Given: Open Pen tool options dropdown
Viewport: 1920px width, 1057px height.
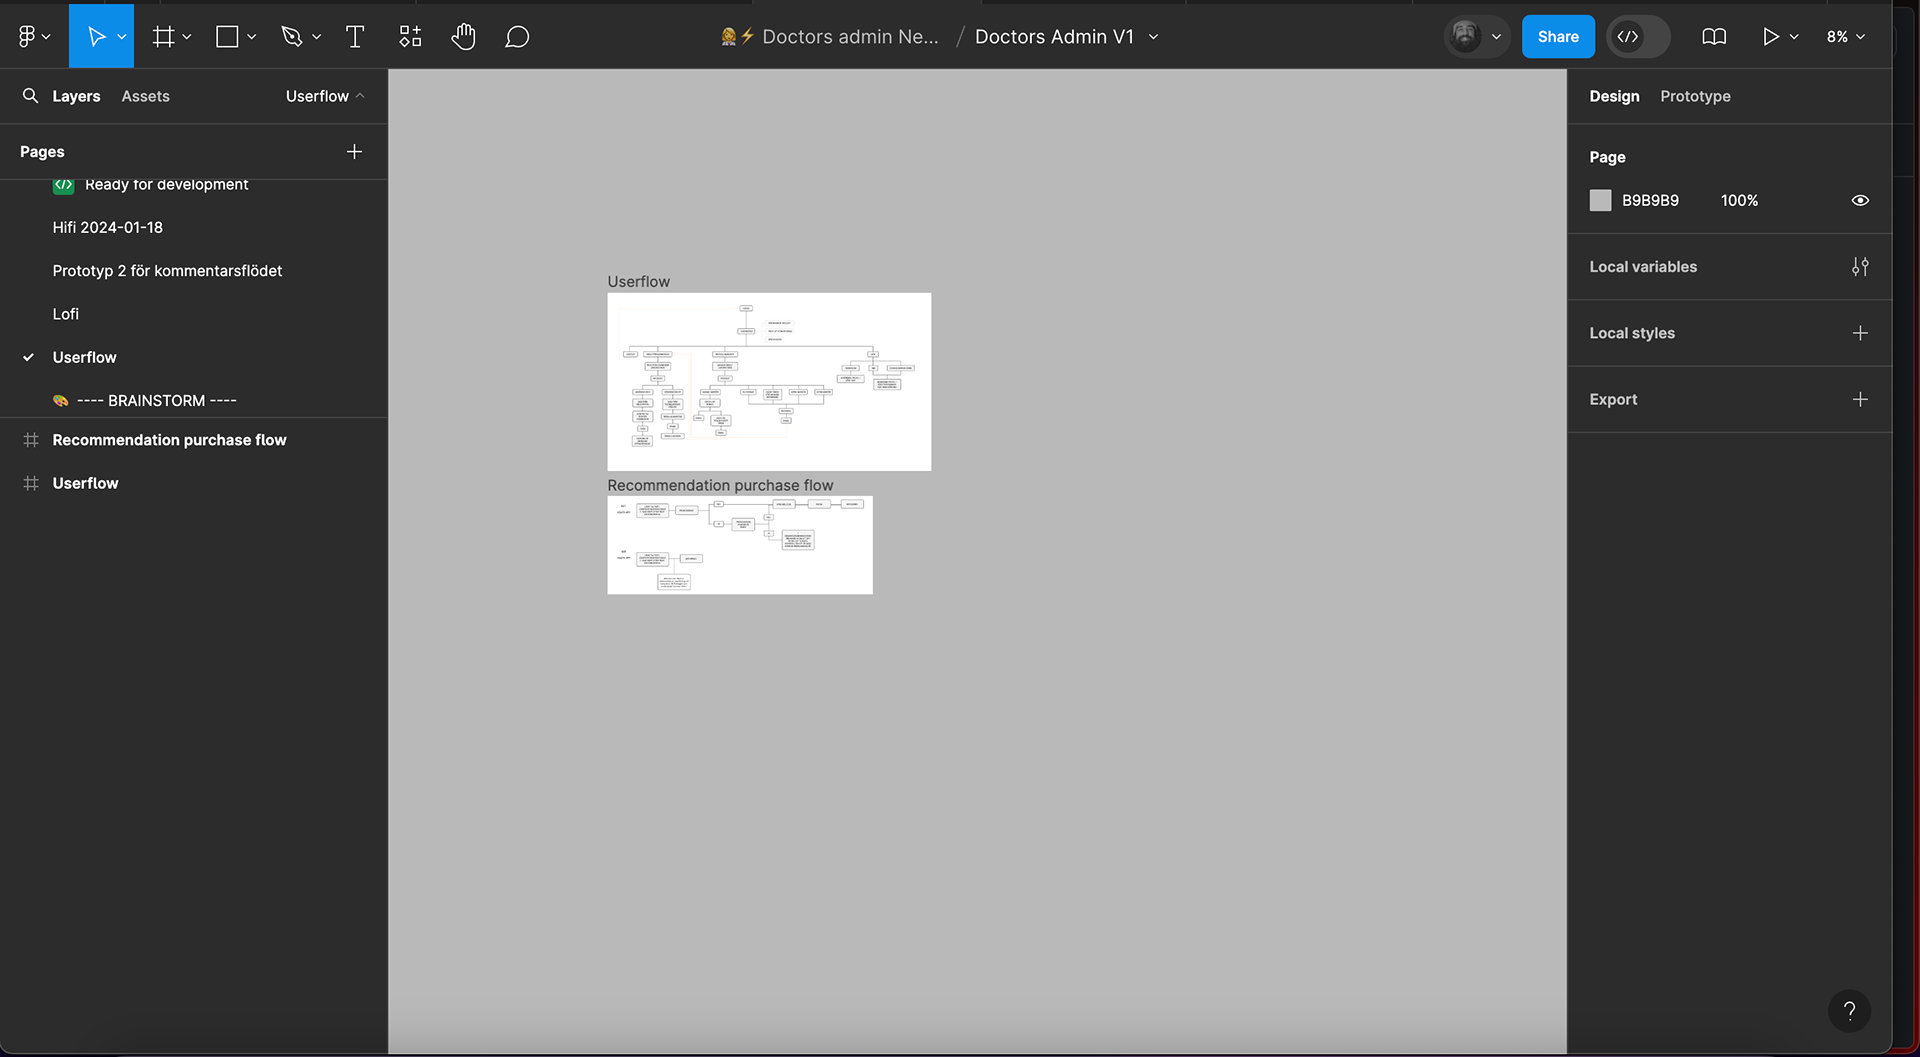Looking at the screenshot, I should [316, 37].
